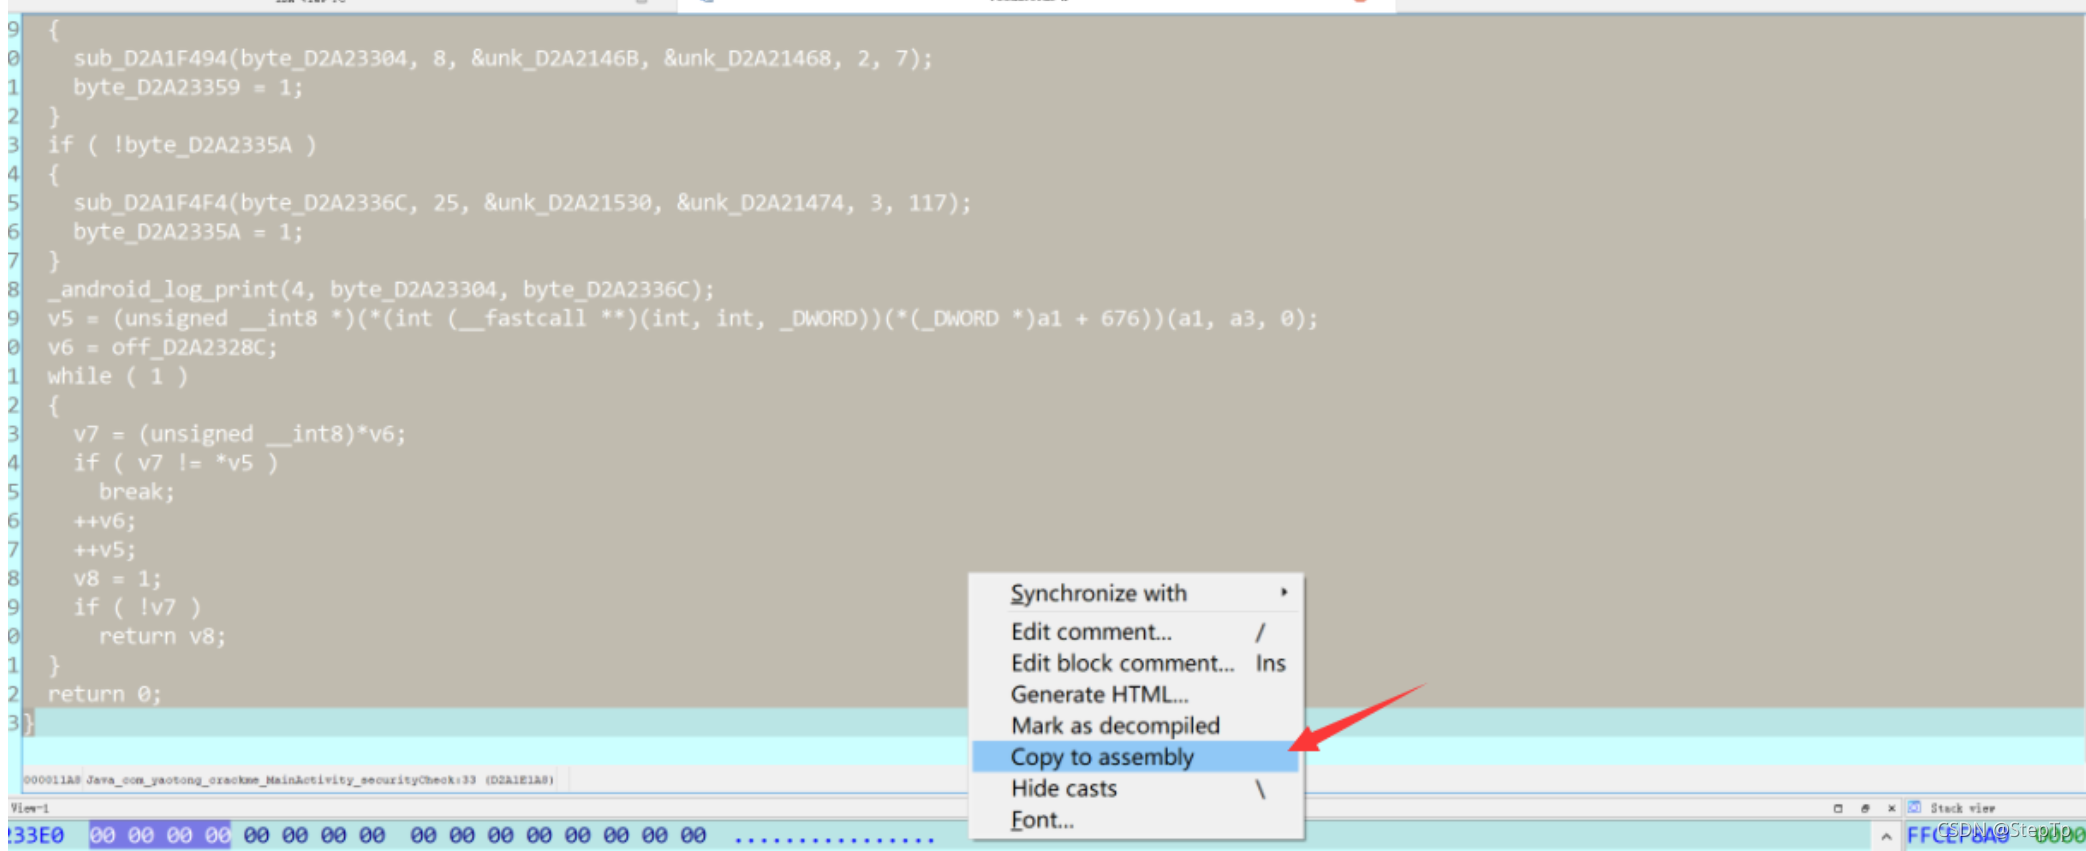Screen dimensions: 2086x851
Task: Expand the Synchronize with submenu arrow
Action: click(1284, 592)
